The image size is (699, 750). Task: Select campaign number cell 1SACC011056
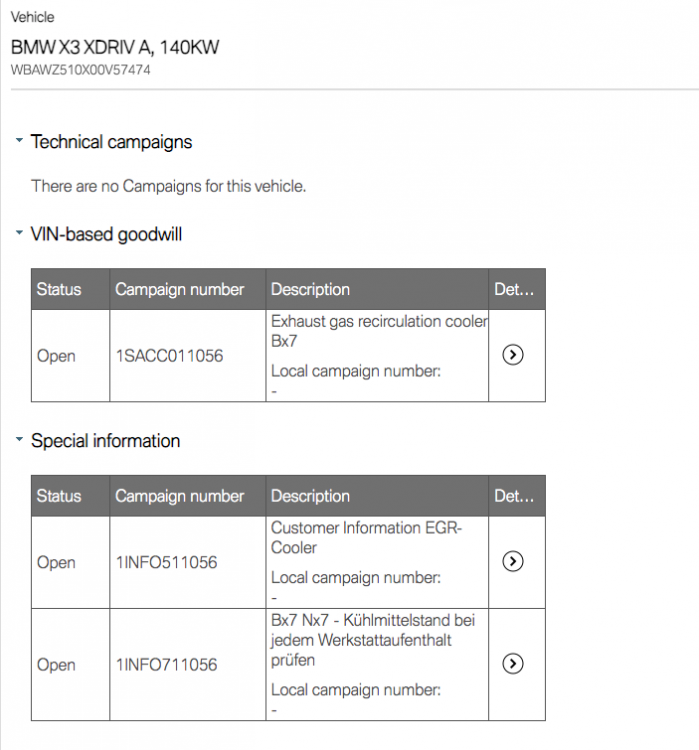(170, 356)
